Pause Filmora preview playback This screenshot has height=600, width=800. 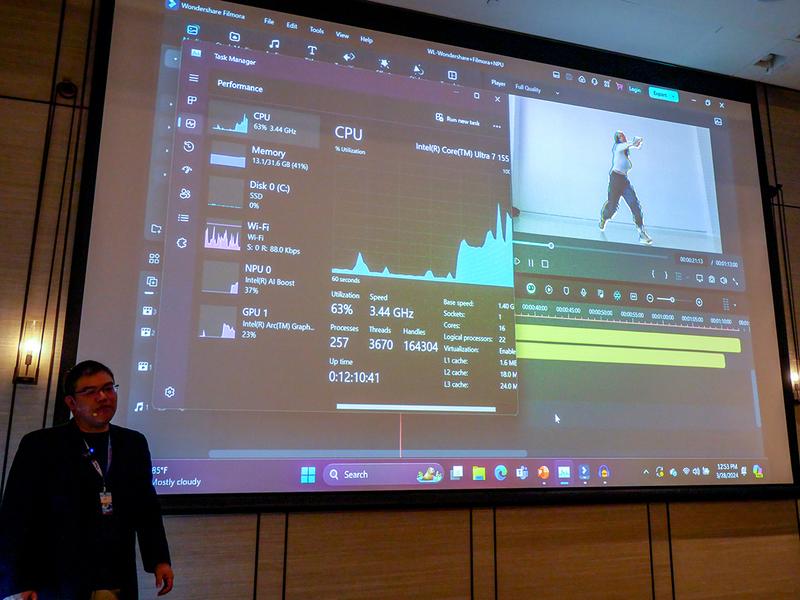click(531, 262)
